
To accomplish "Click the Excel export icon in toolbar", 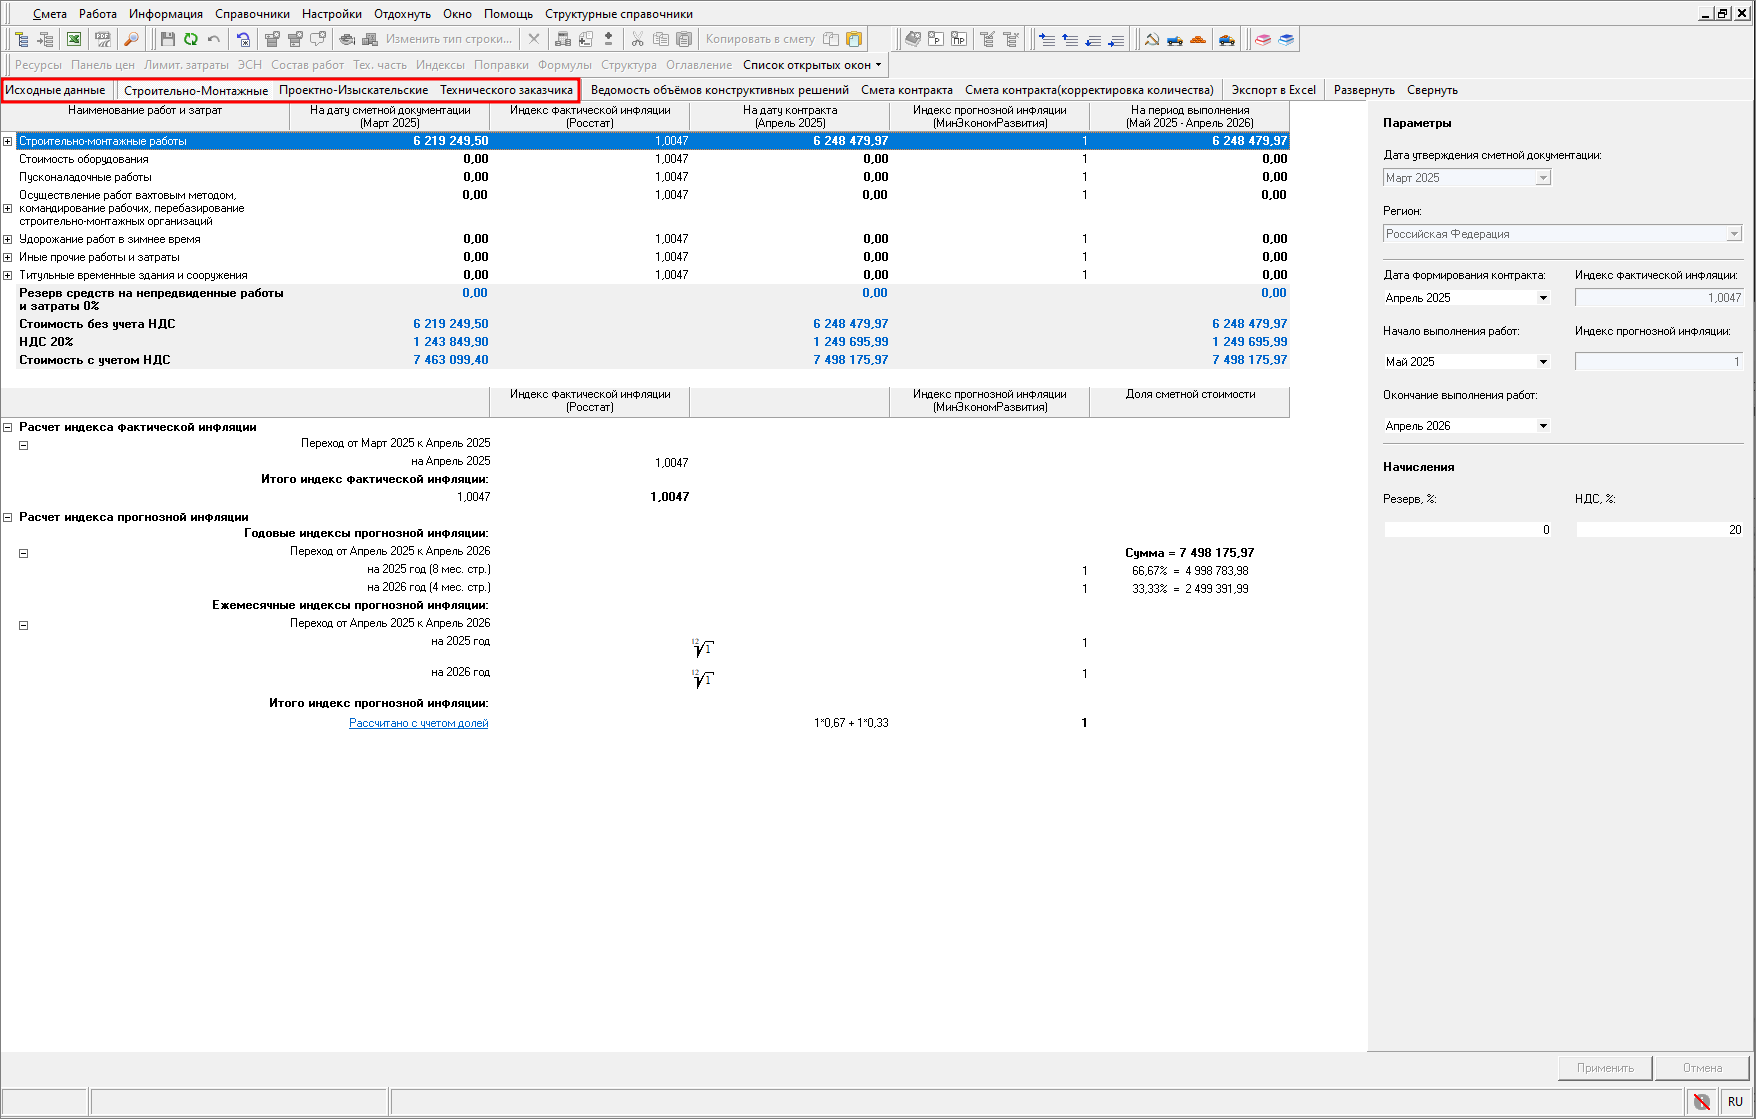I will [74, 39].
